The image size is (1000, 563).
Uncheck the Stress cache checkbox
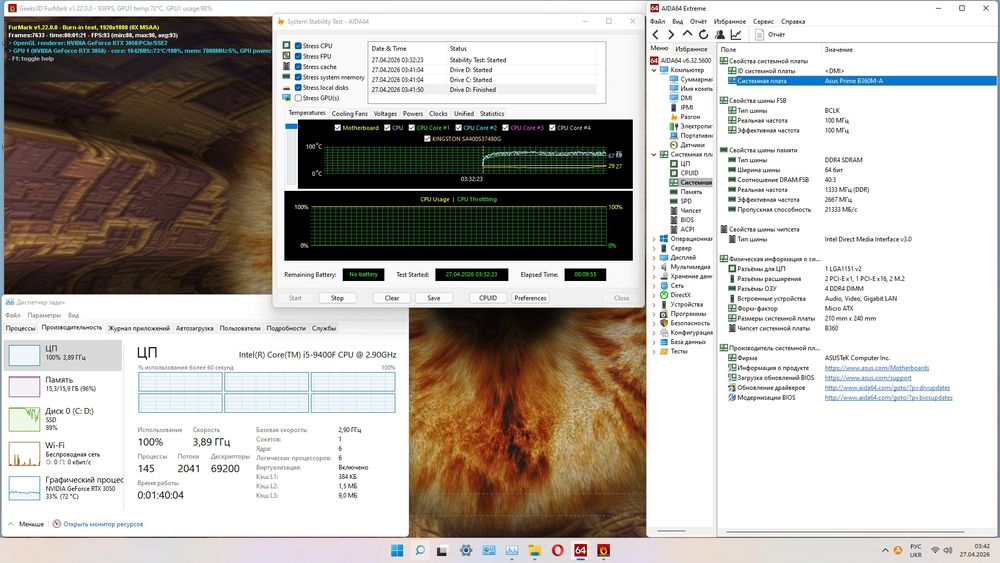[x=298, y=66]
